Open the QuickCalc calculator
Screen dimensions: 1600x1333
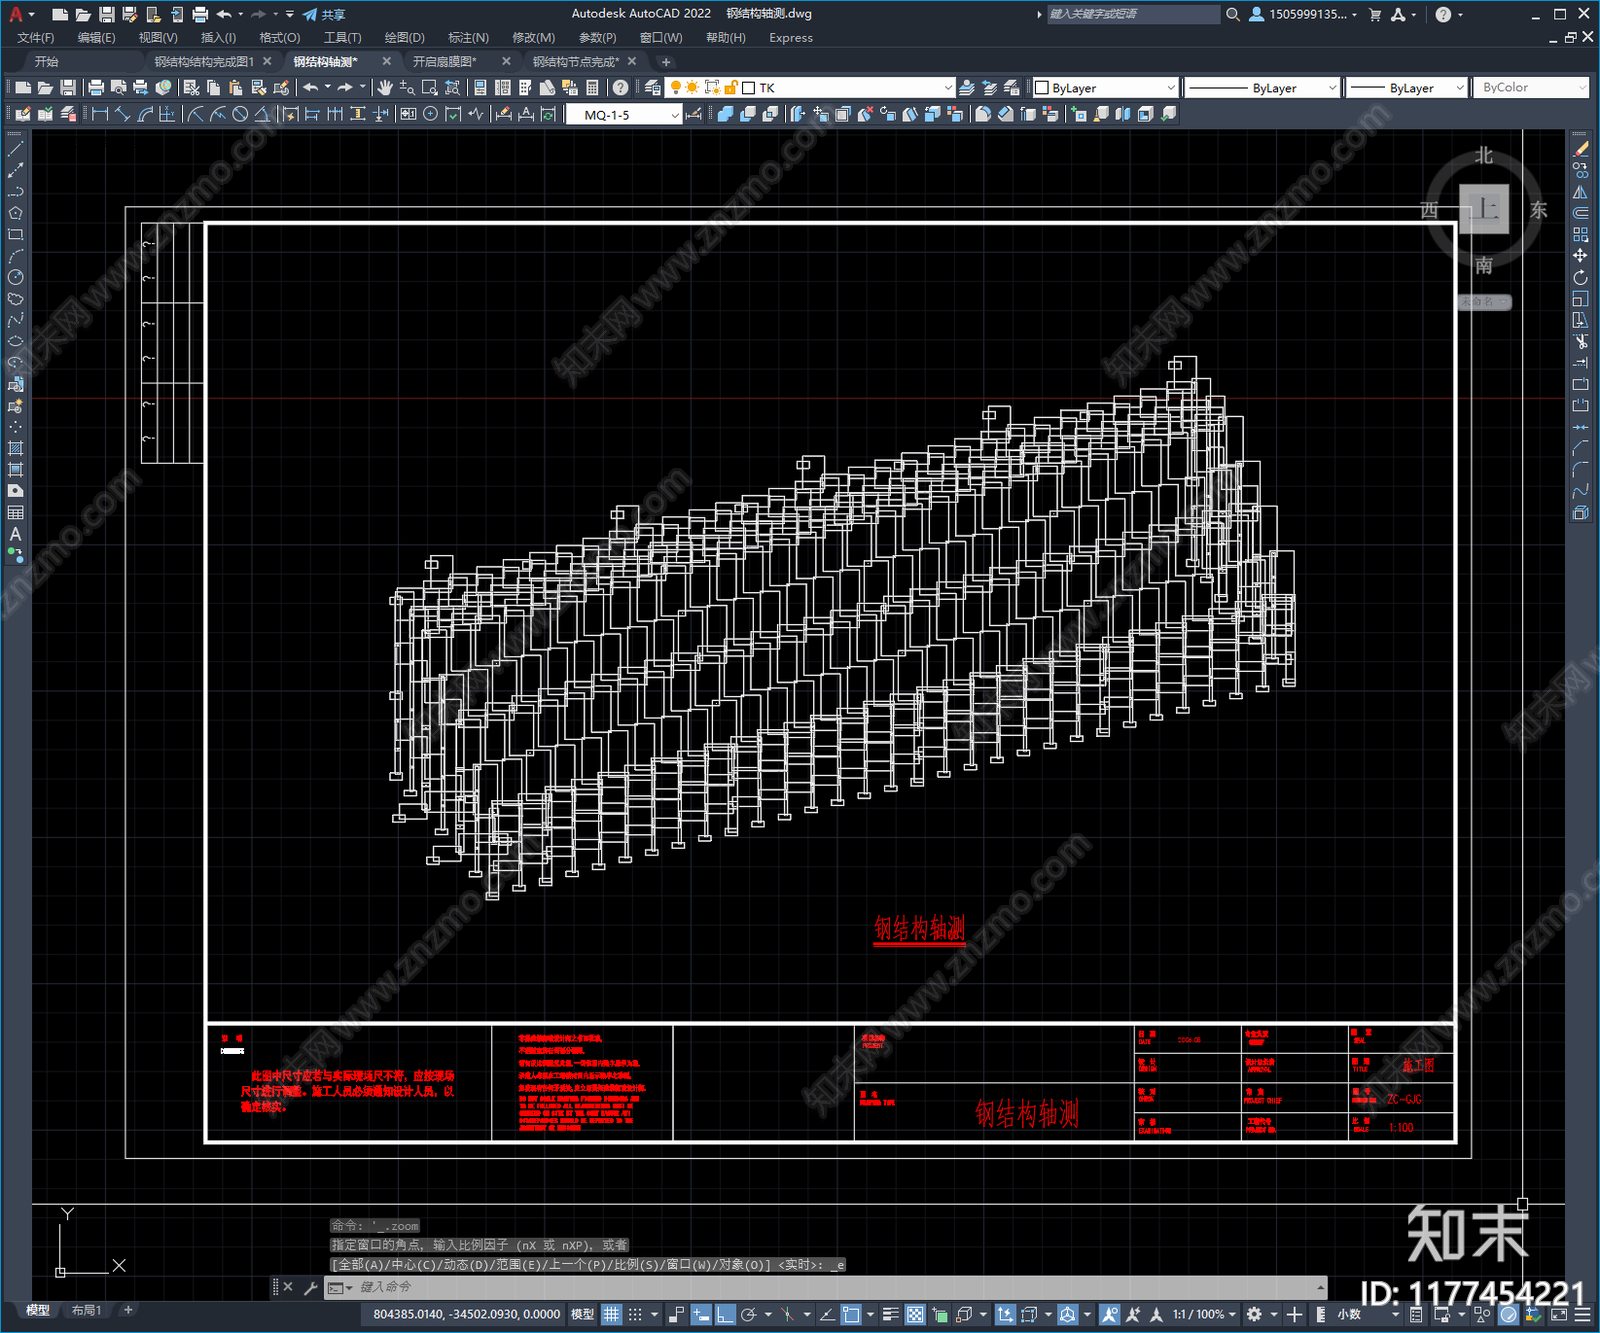[x=592, y=88]
